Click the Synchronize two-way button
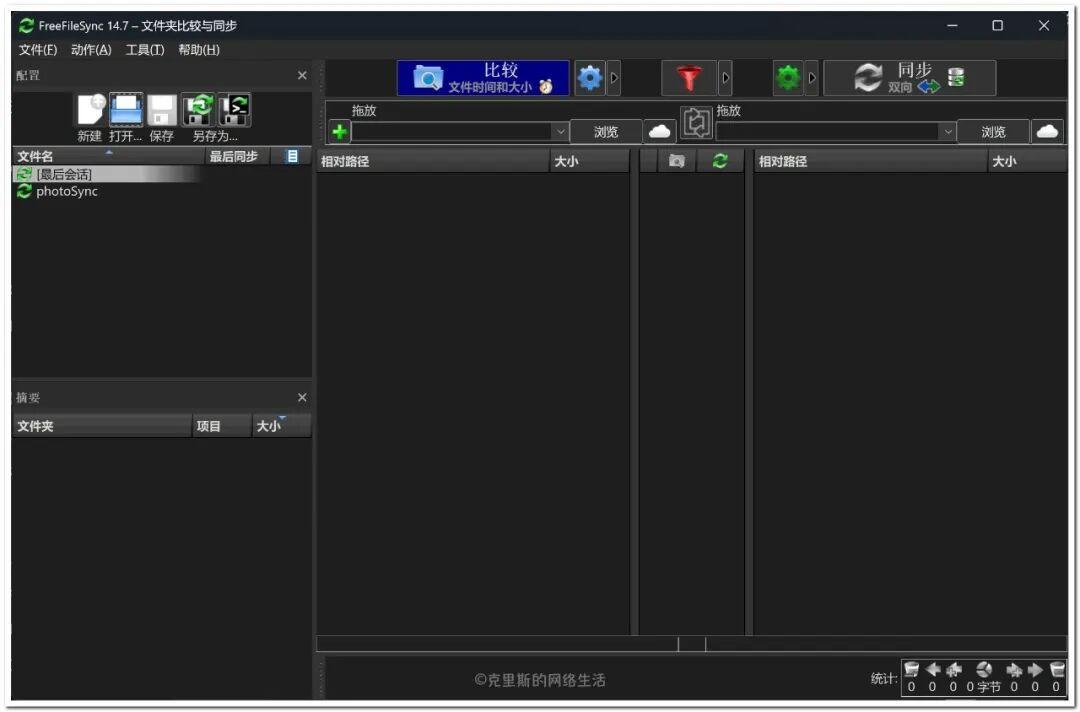This screenshot has height=712, width=1080. tap(910, 78)
